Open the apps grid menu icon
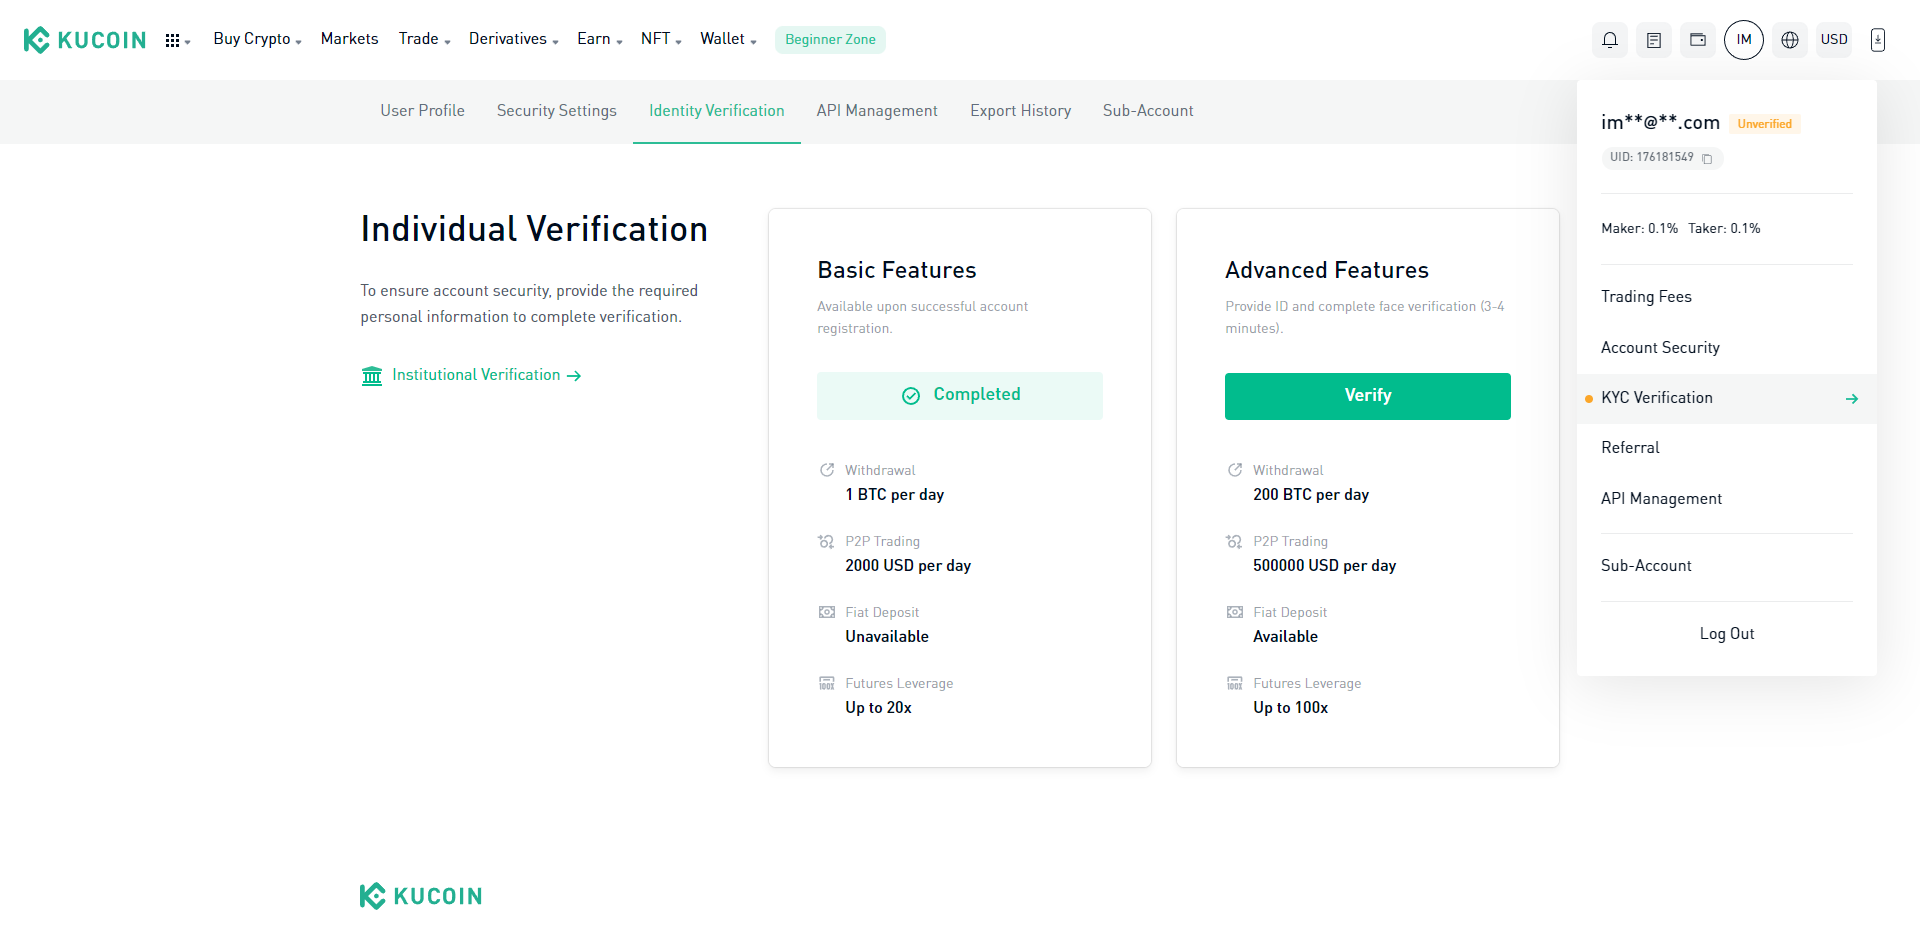The width and height of the screenshot is (1920, 937). (x=177, y=40)
